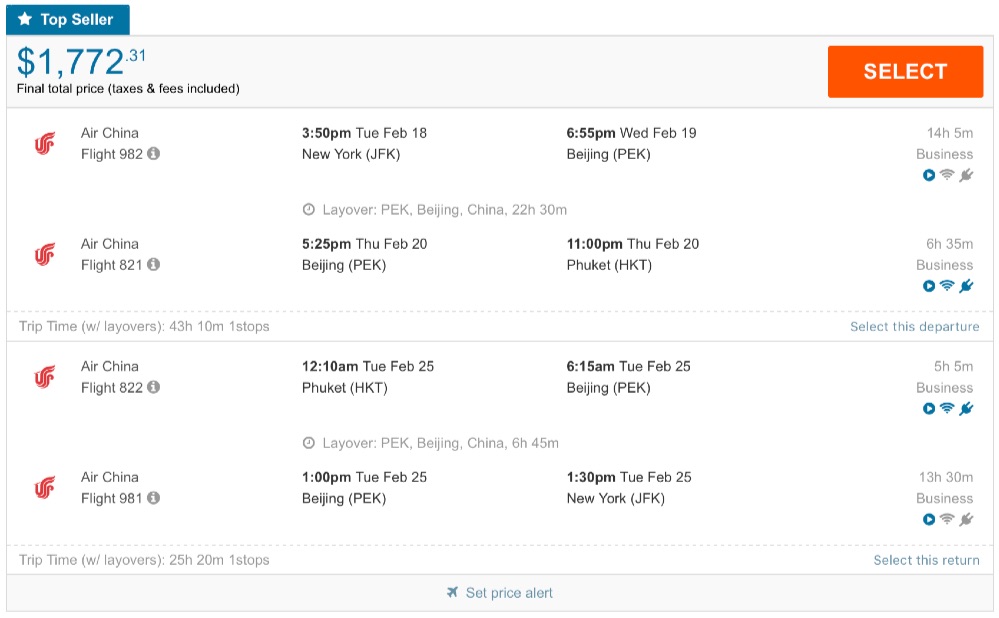Click the clock icon on the 22h 30m layover

click(309, 210)
